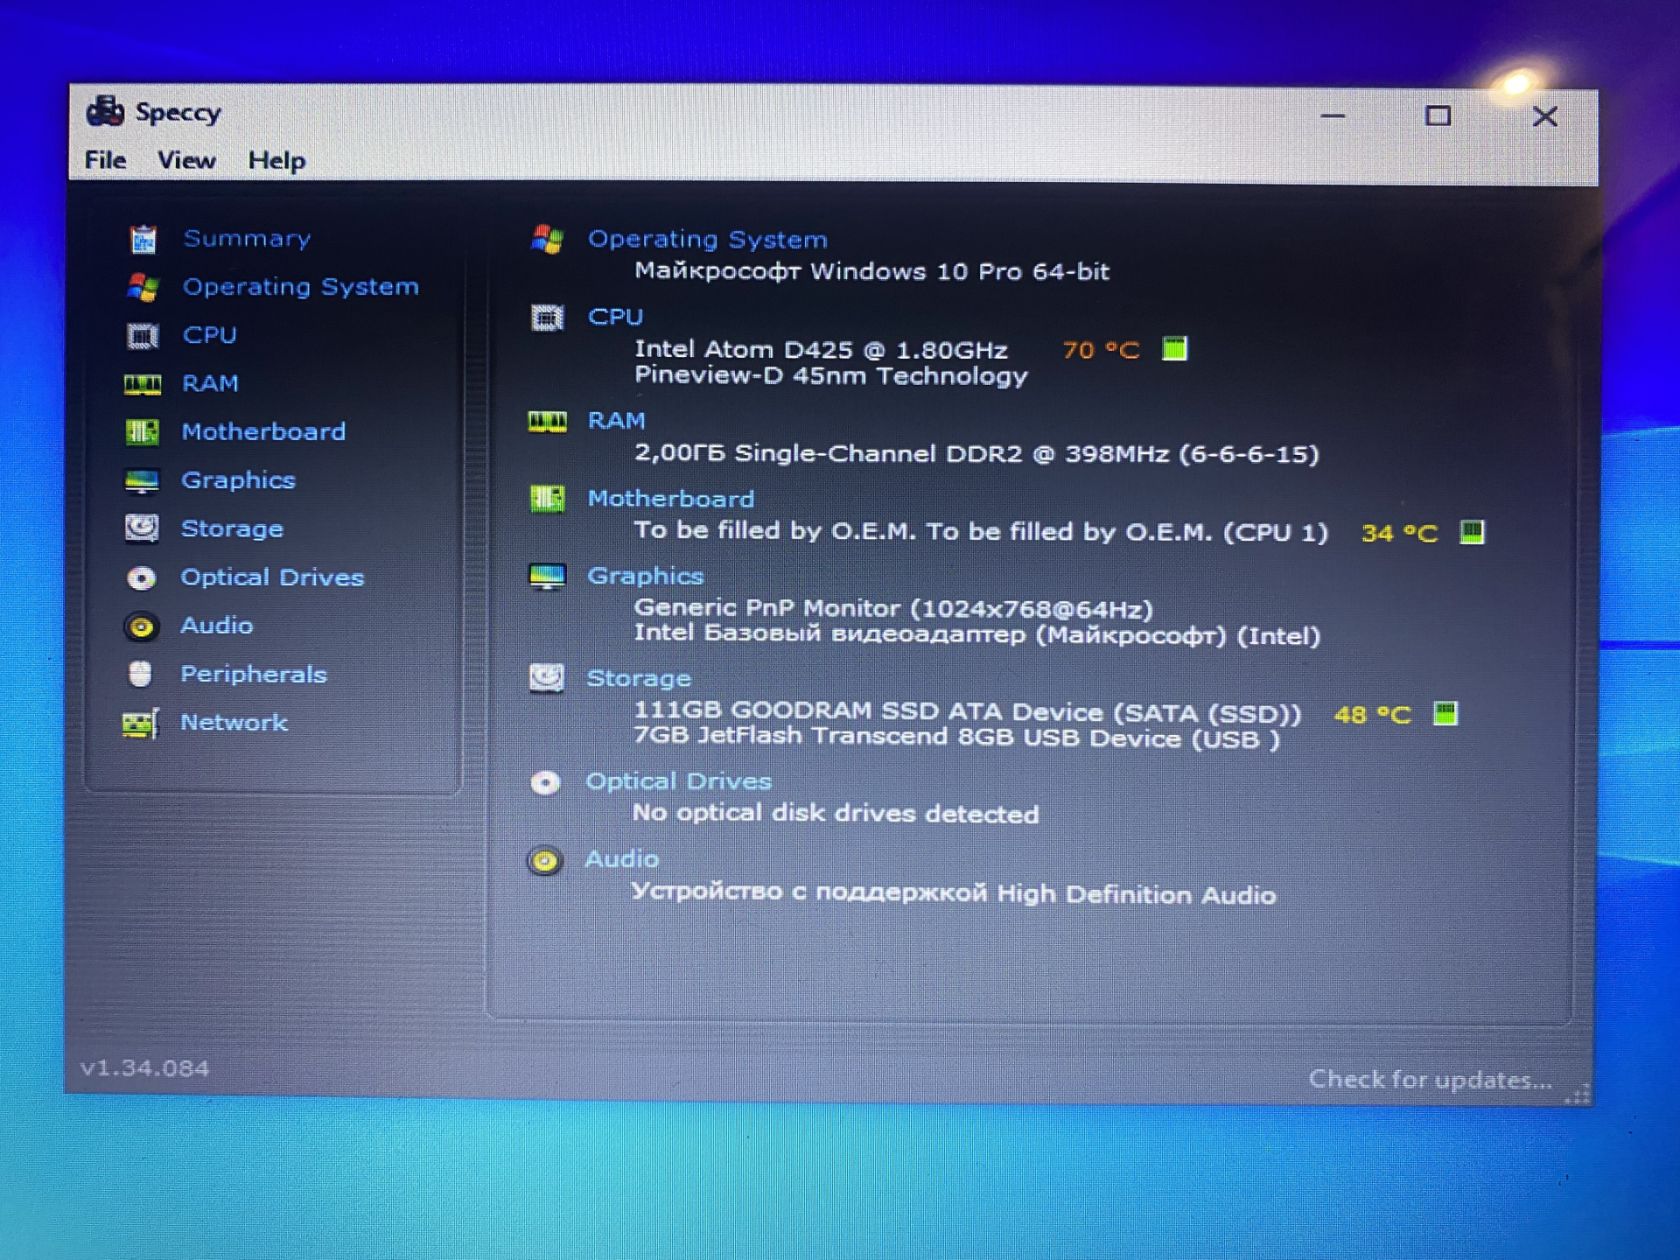Open Storage via its hard drive icon
Screen dimensions: 1680x1260
[x=141, y=528]
